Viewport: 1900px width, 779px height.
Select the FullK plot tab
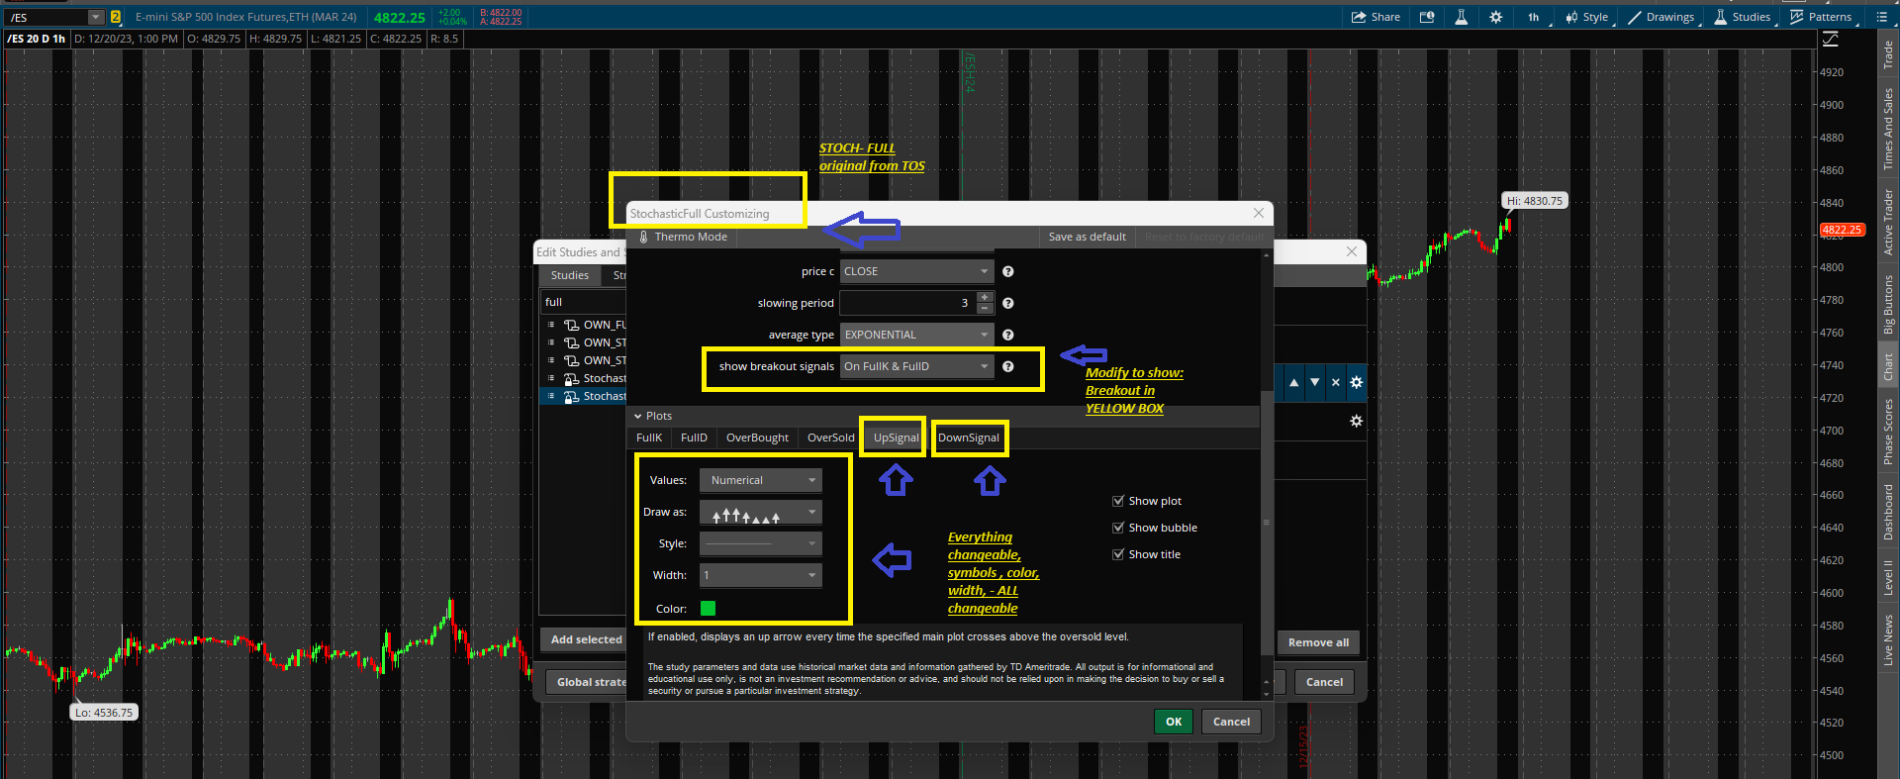point(649,438)
